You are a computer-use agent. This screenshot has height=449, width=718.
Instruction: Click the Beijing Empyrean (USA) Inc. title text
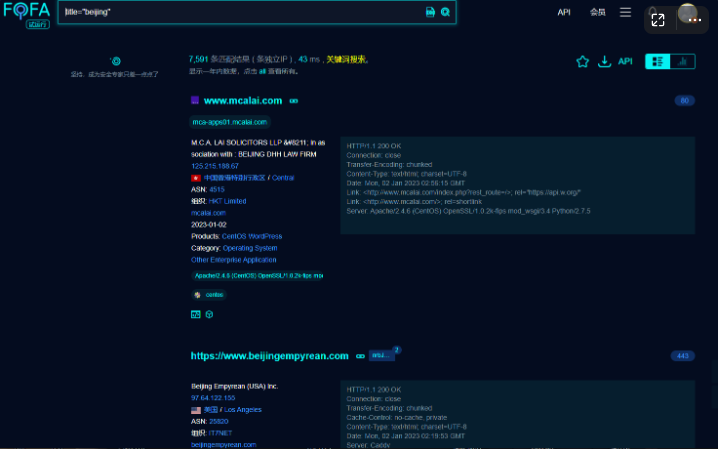click(234, 386)
